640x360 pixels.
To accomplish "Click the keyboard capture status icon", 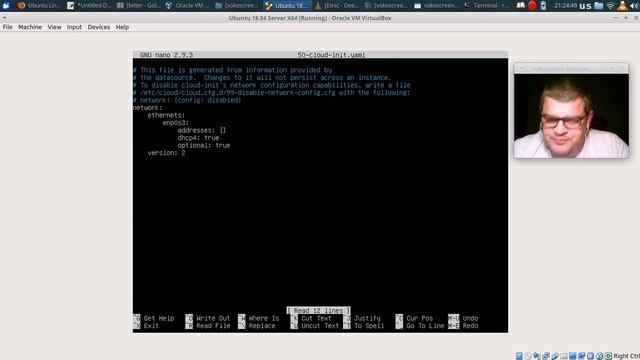I will [609, 356].
